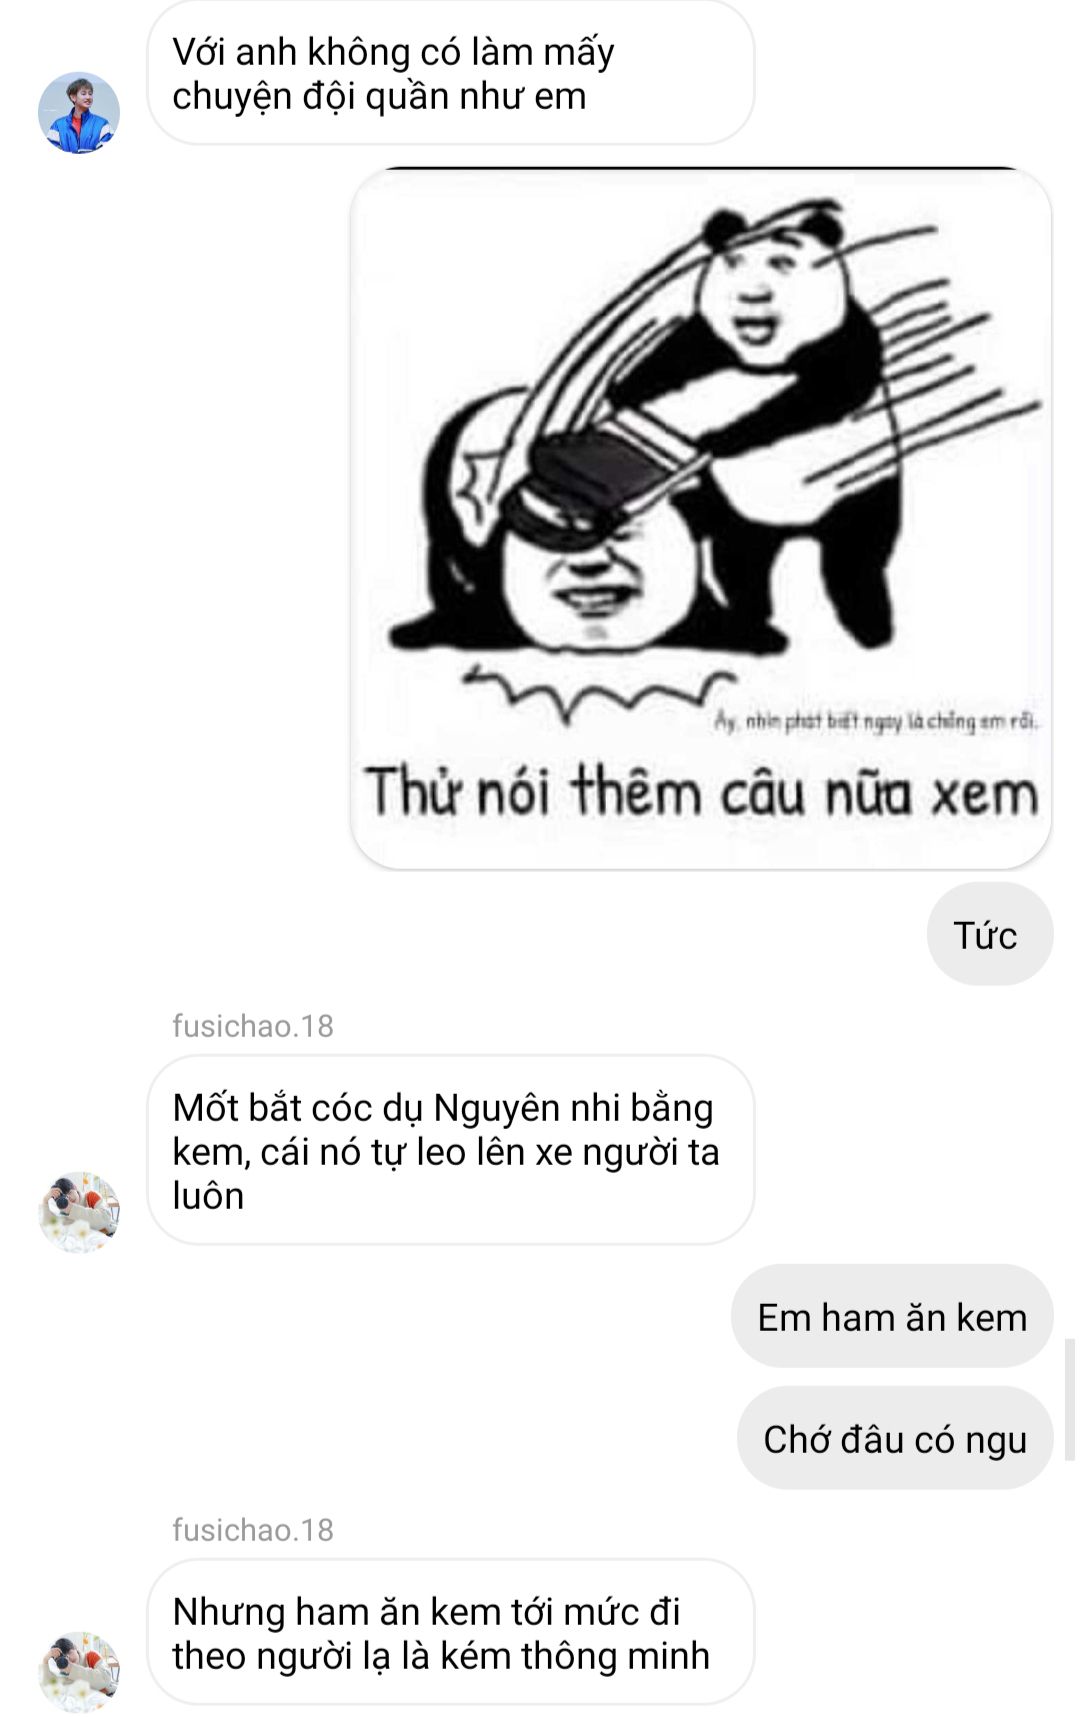Click the meme caption "Thử nói thêm câu nữa xem"
The image size is (1080, 1717).
click(x=701, y=792)
